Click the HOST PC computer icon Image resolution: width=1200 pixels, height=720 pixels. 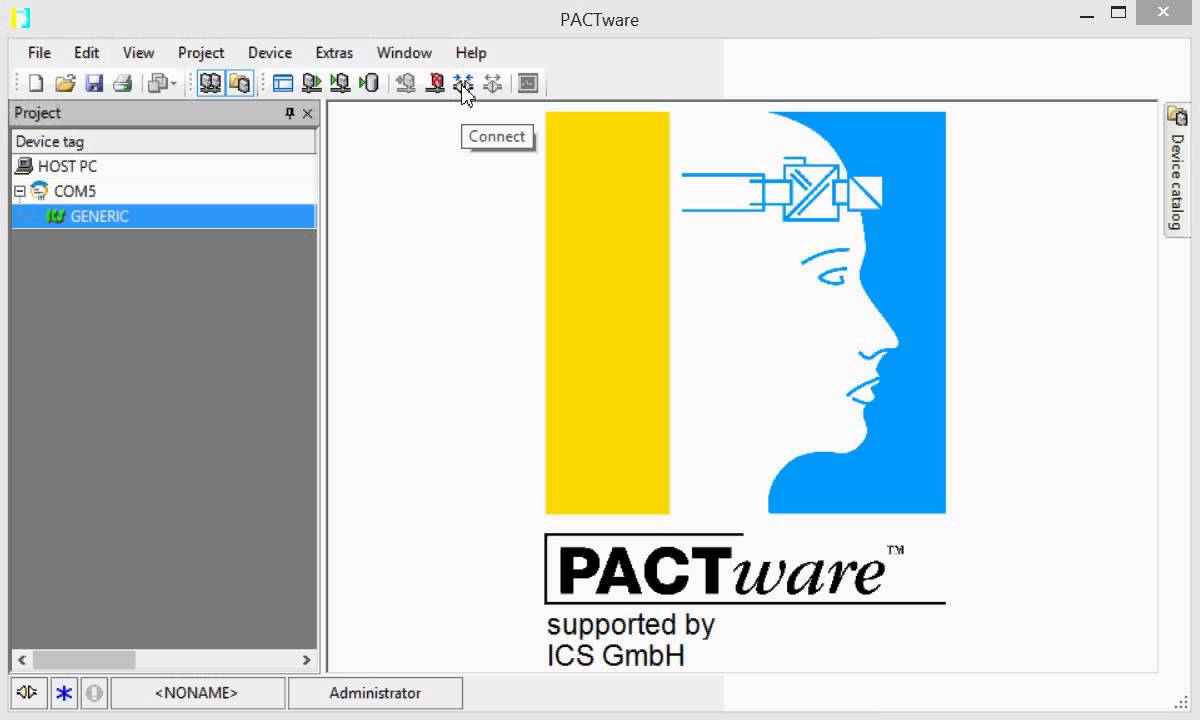tap(24, 166)
